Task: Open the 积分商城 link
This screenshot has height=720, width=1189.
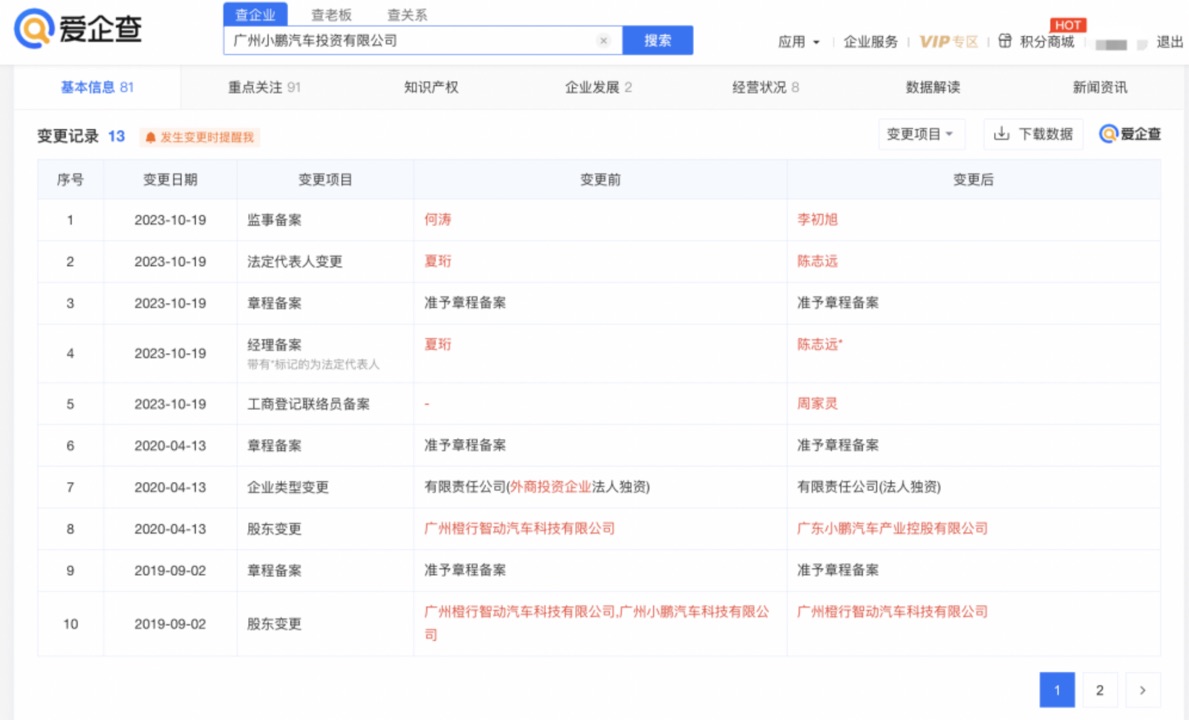Action: tap(1046, 42)
